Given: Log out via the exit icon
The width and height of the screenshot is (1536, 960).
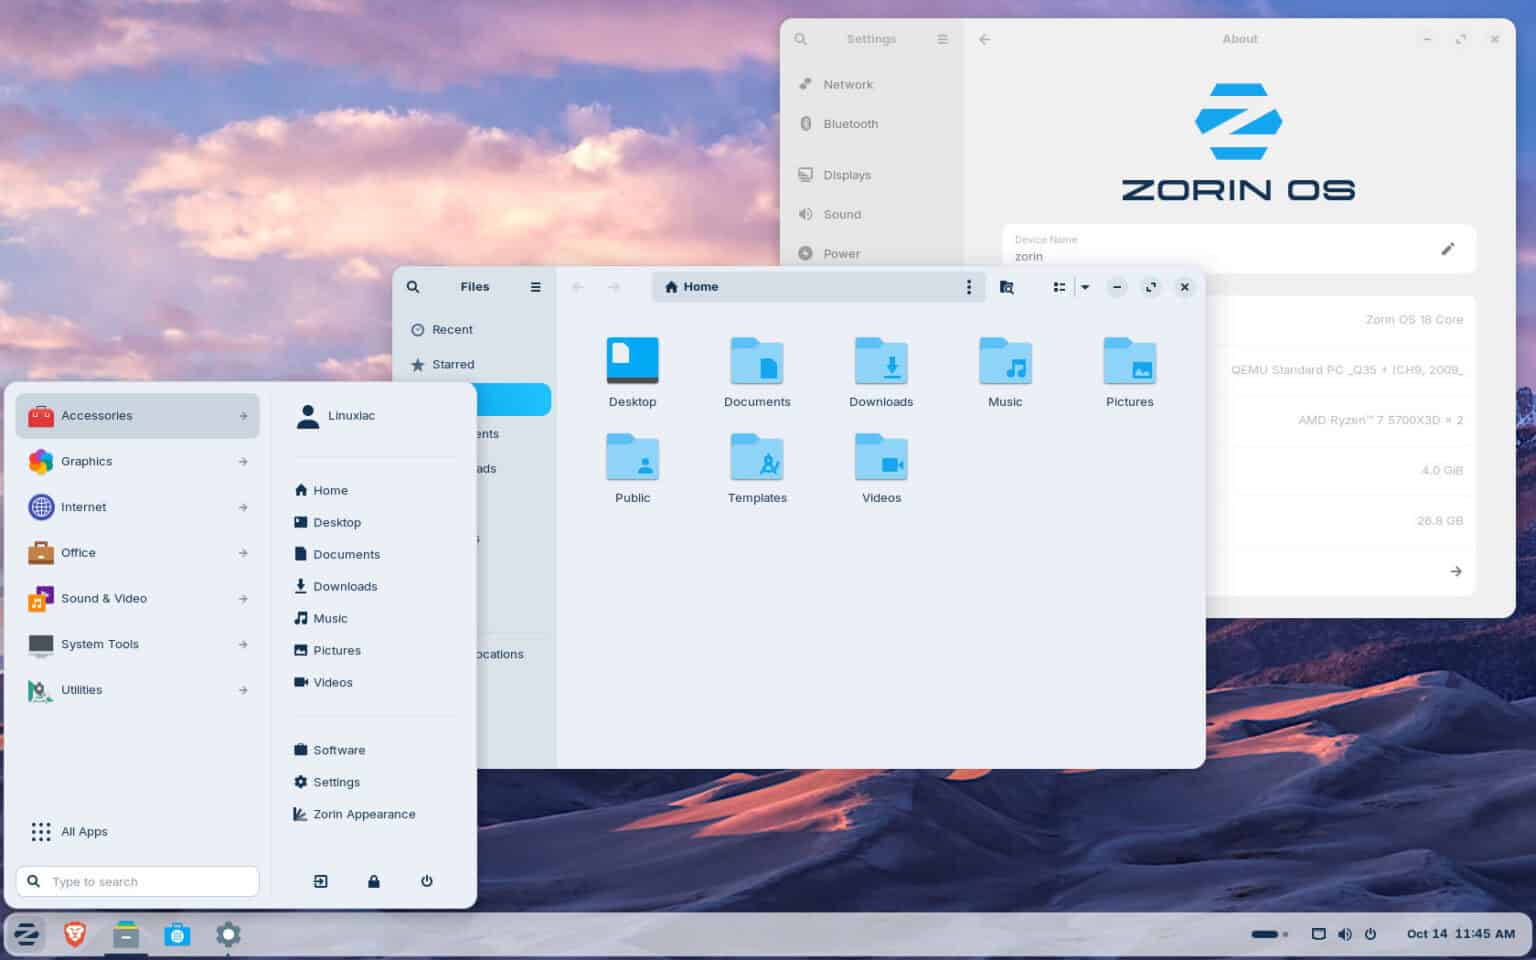Looking at the screenshot, I should (x=320, y=881).
